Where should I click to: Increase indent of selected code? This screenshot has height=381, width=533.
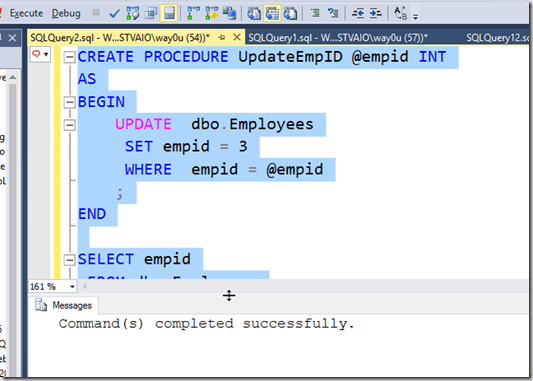point(376,13)
